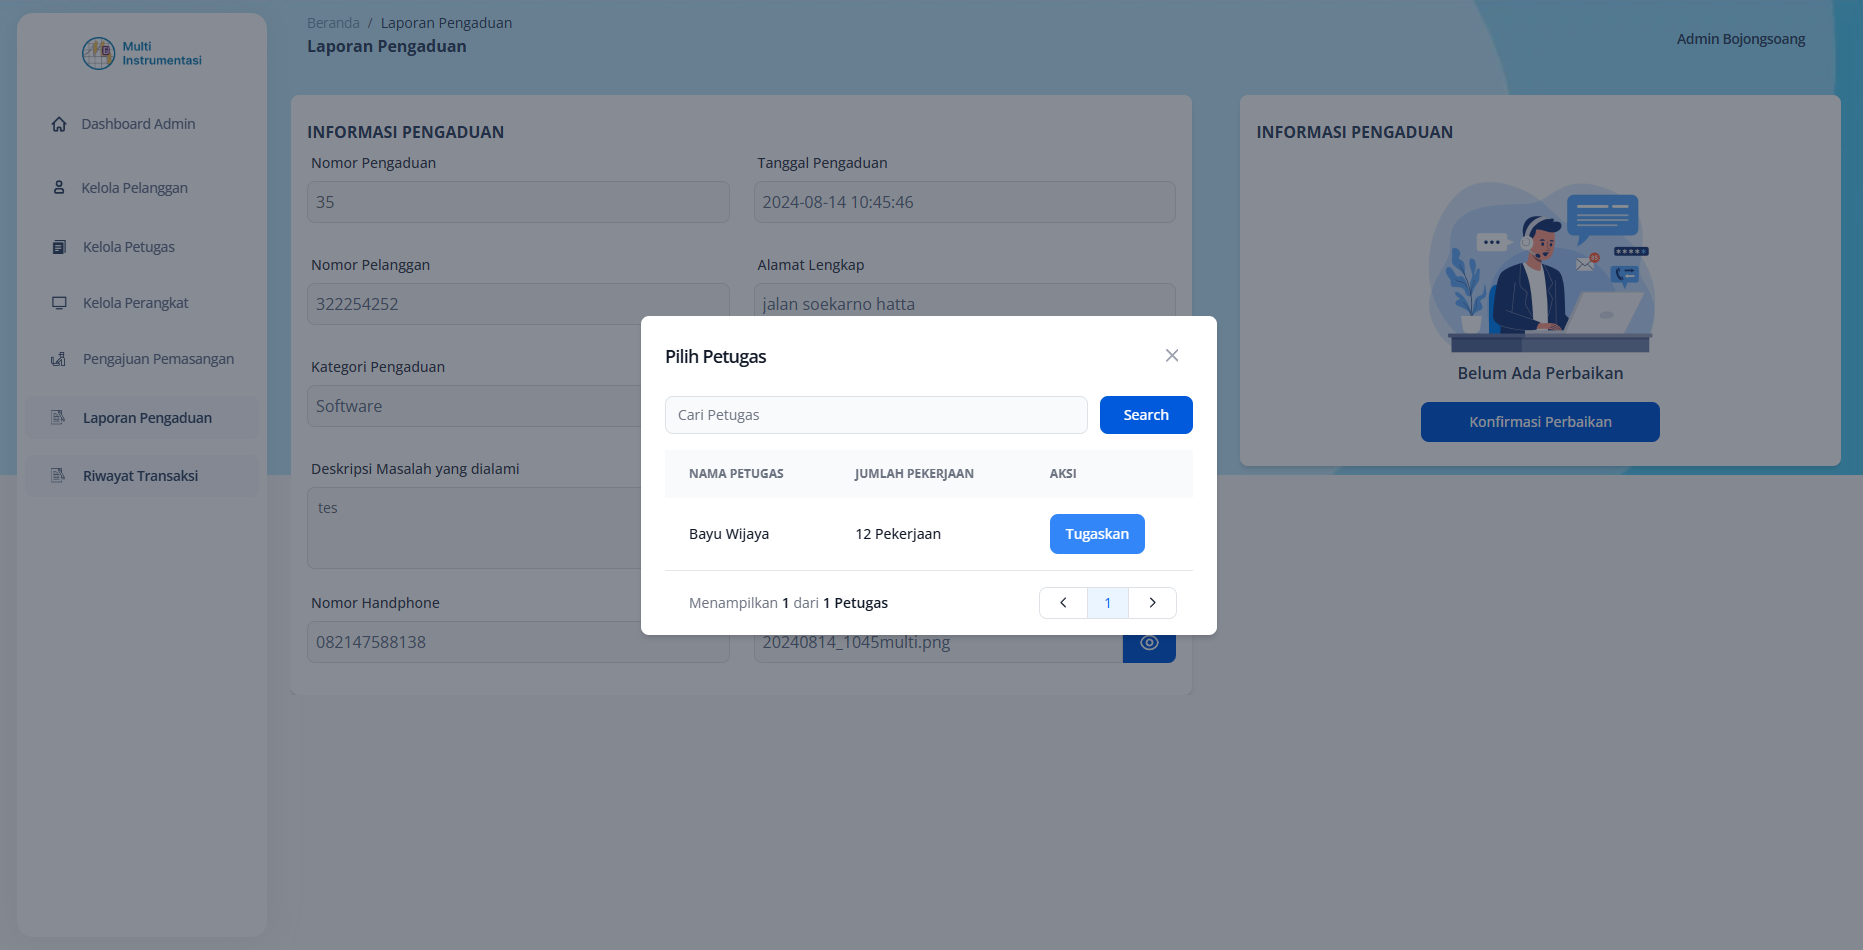Open the Multi Instrumentasi logo

point(140,53)
